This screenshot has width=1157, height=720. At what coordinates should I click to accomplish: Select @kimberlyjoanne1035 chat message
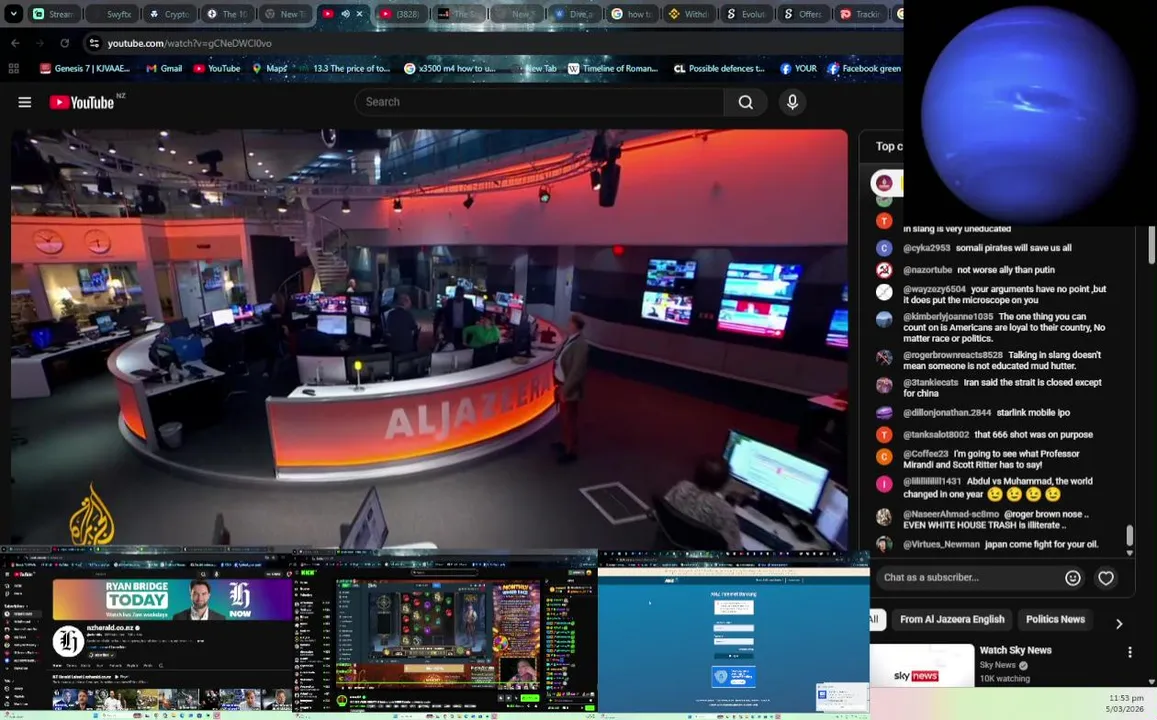(1004, 327)
